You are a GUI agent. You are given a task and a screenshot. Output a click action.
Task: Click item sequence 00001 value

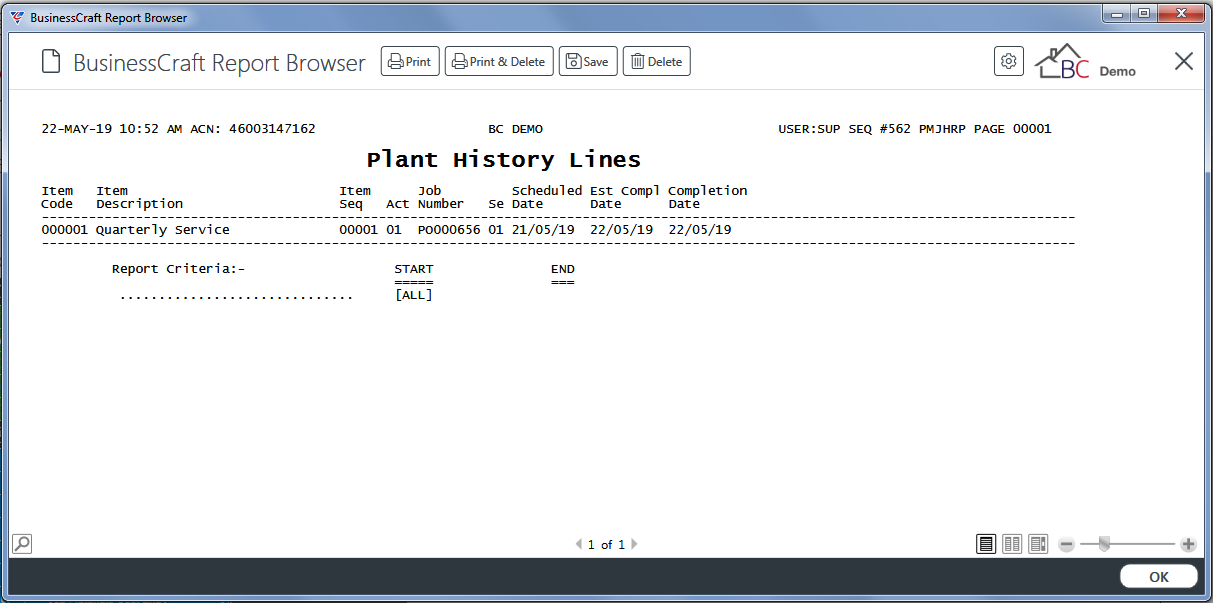click(x=359, y=230)
